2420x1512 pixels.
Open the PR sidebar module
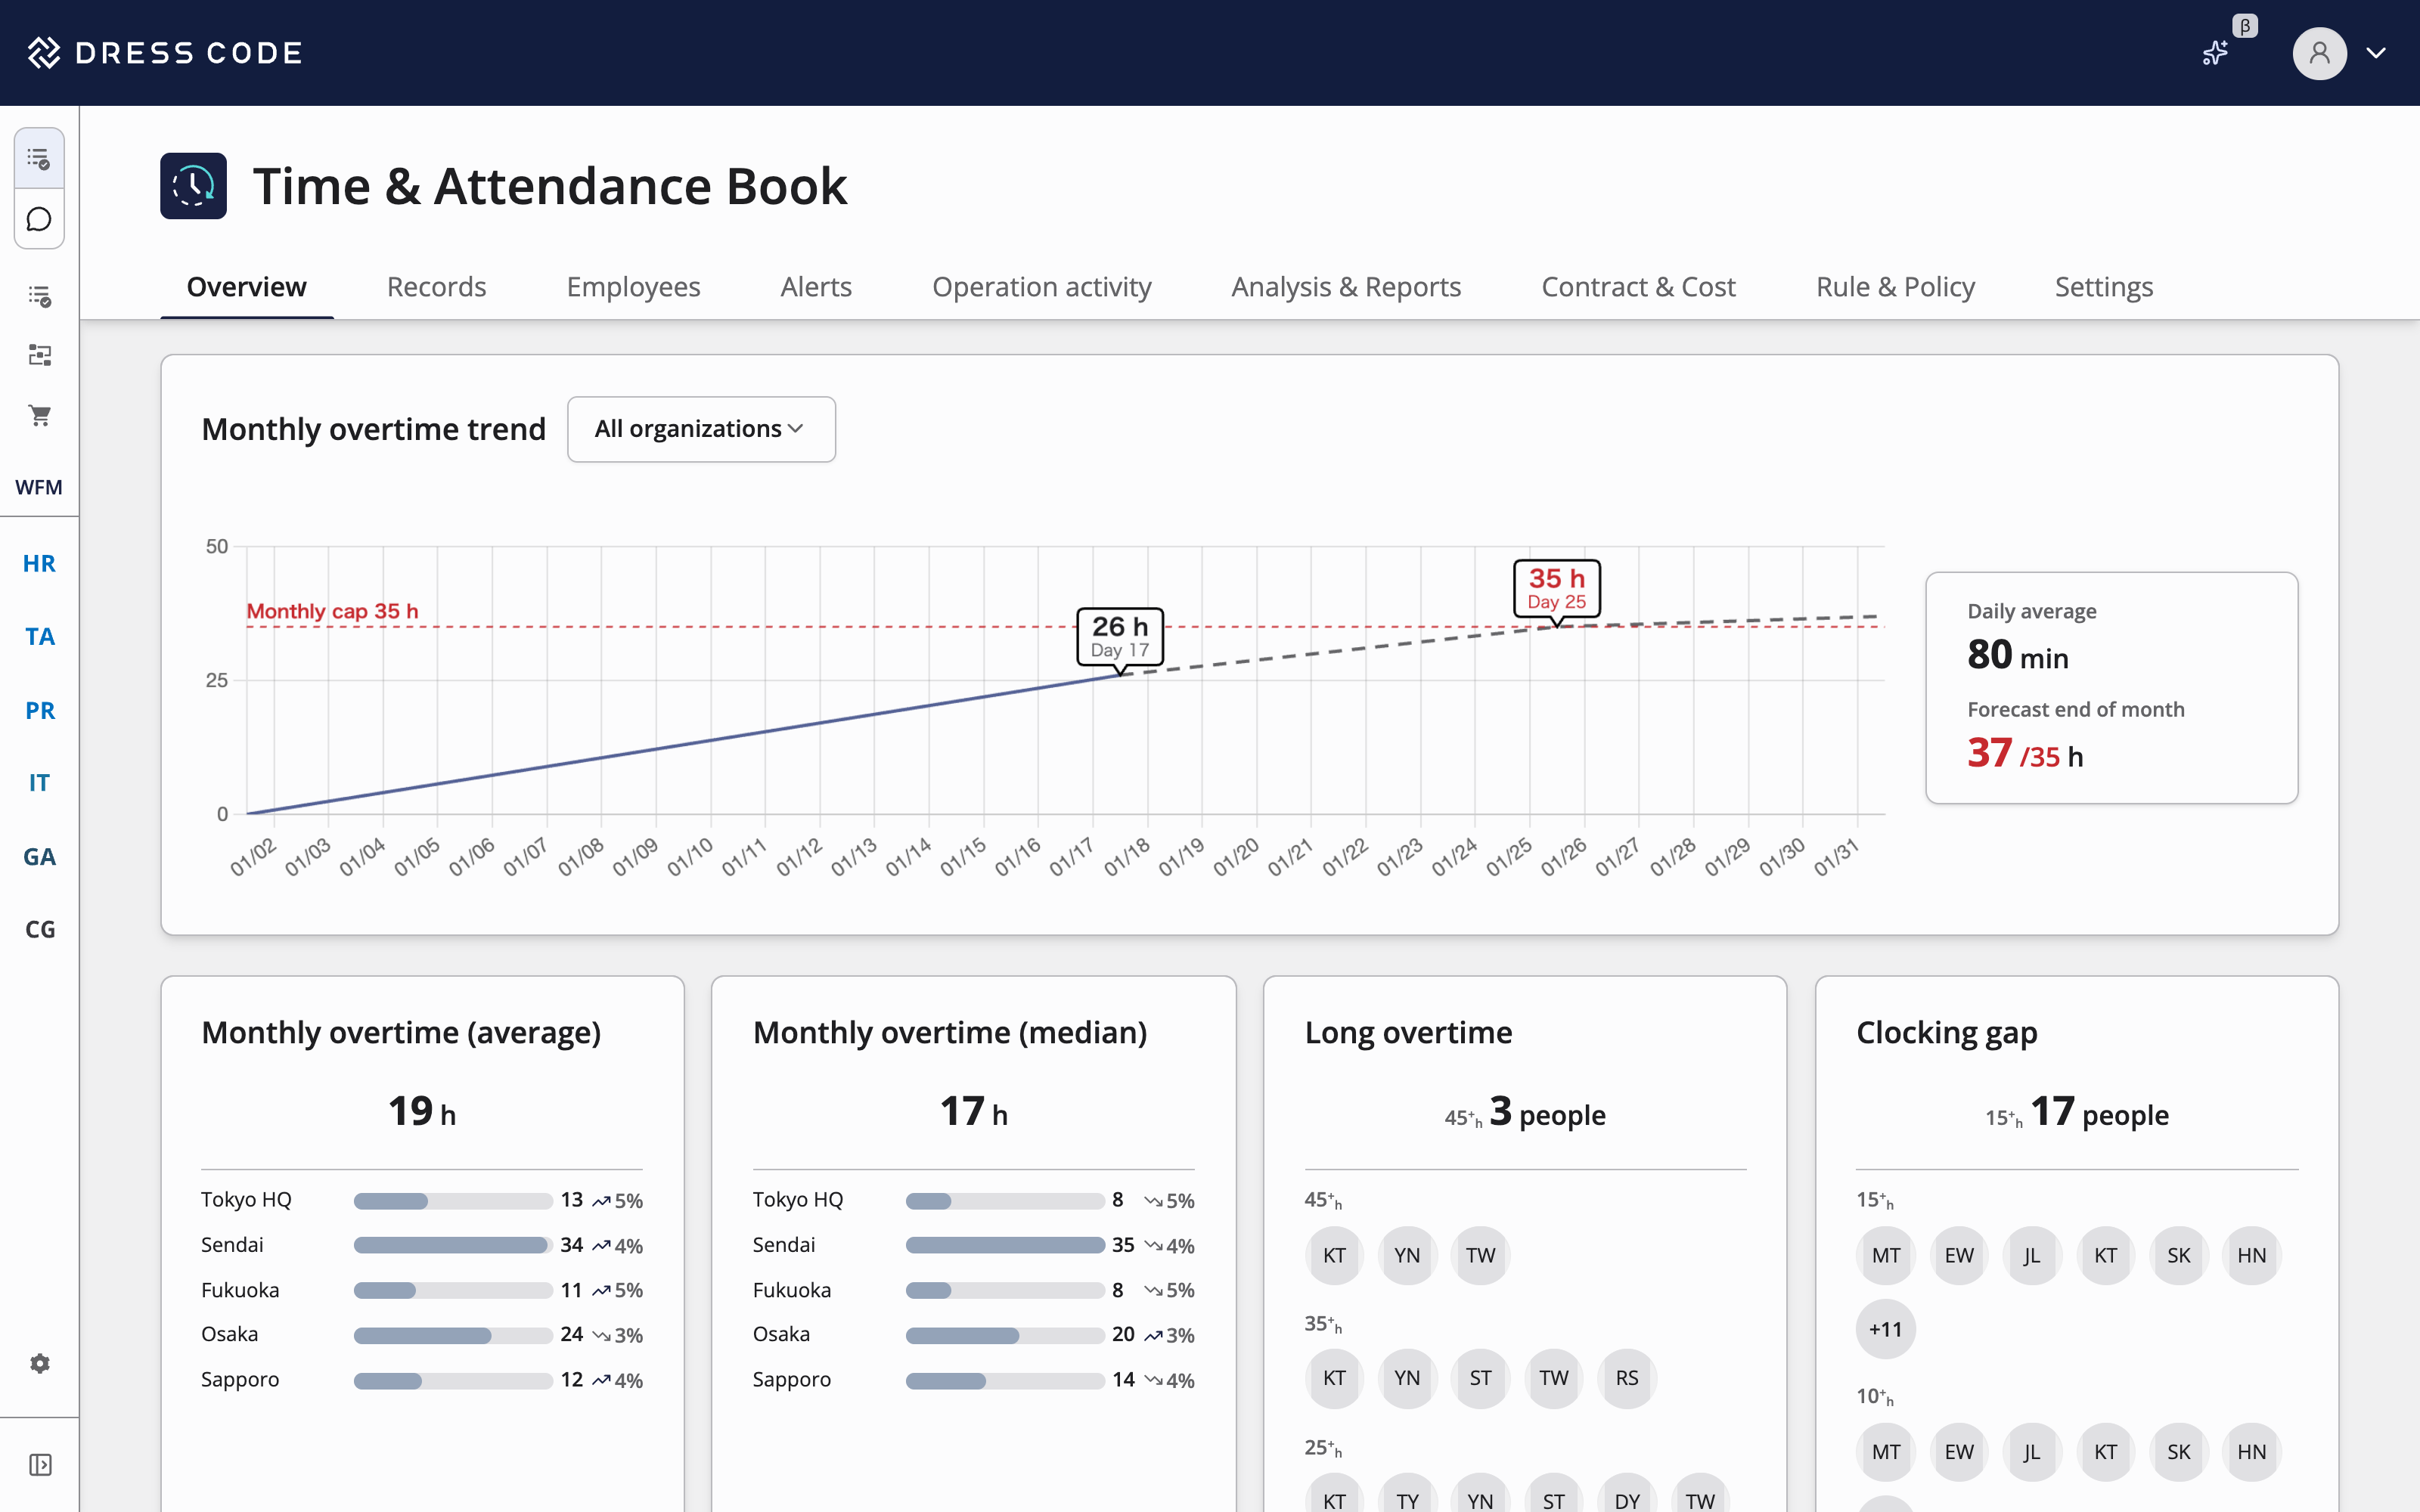pyautogui.click(x=39, y=711)
